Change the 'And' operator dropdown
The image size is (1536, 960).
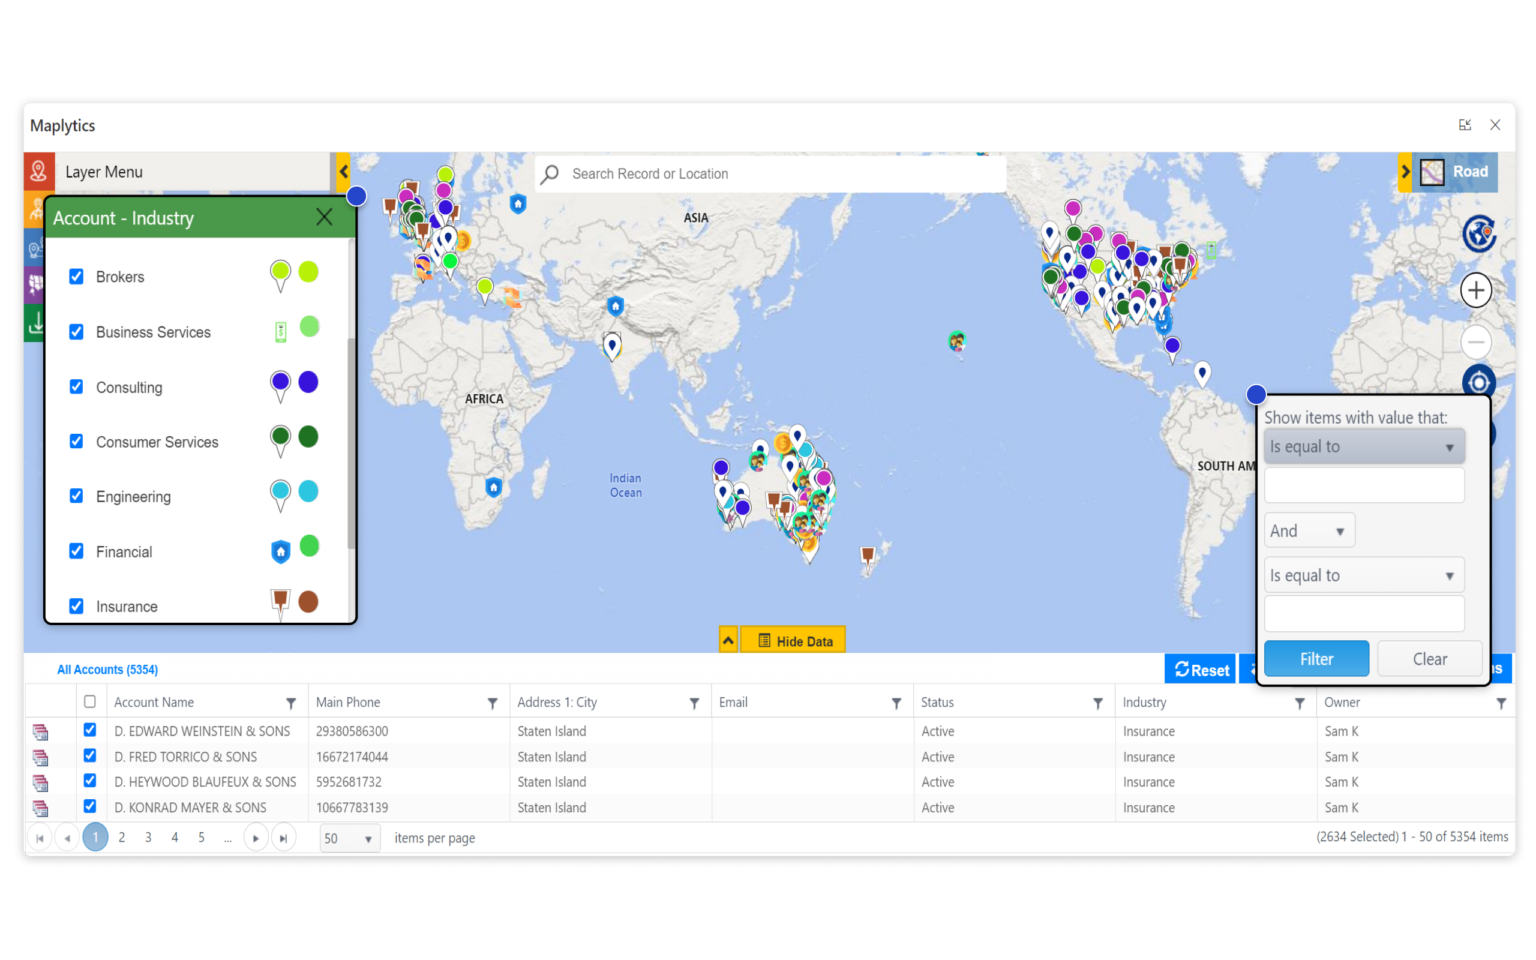coord(1308,530)
